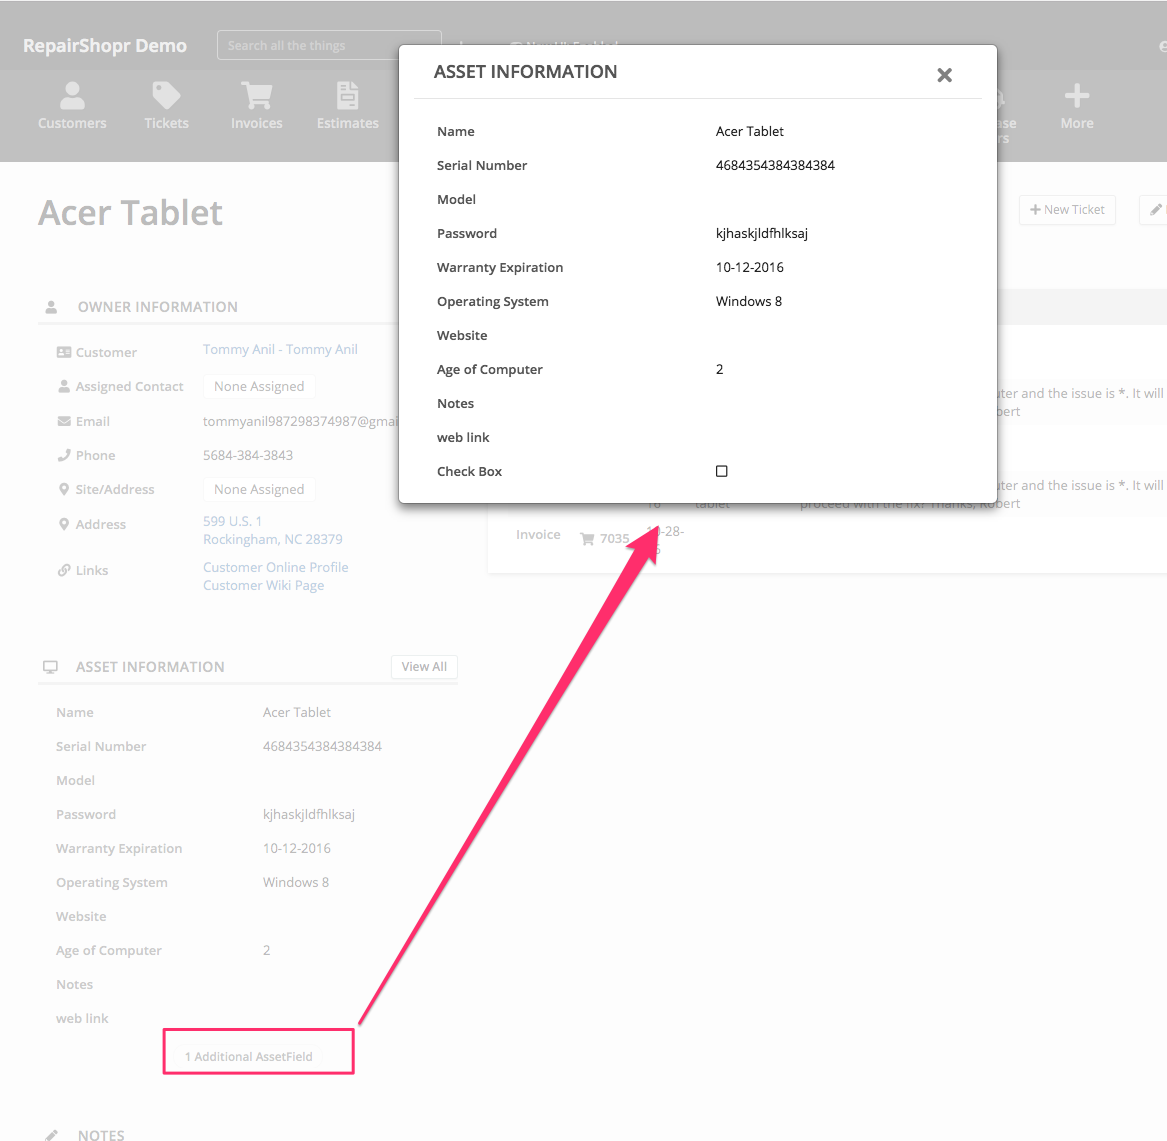Image resolution: width=1167 pixels, height=1141 pixels.
Task: Open the Assigned Contact None Assigned dropdown
Action: (x=259, y=387)
